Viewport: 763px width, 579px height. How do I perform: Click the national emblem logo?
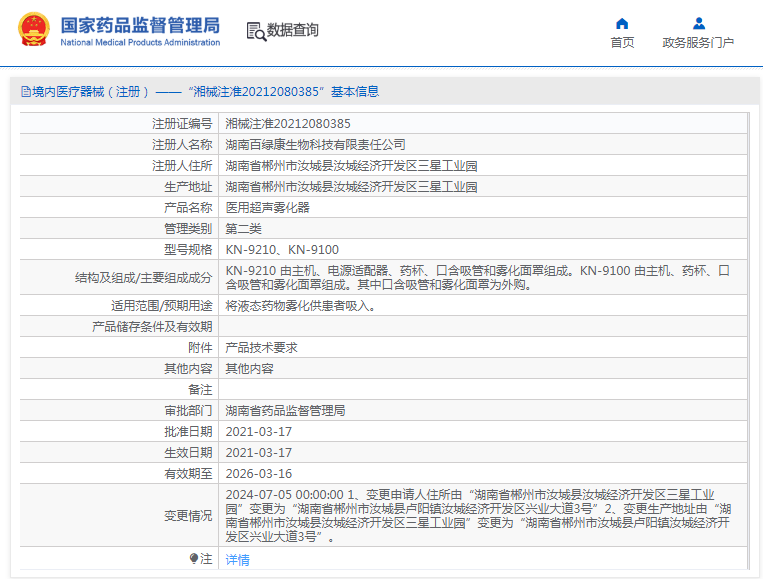(x=34, y=29)
